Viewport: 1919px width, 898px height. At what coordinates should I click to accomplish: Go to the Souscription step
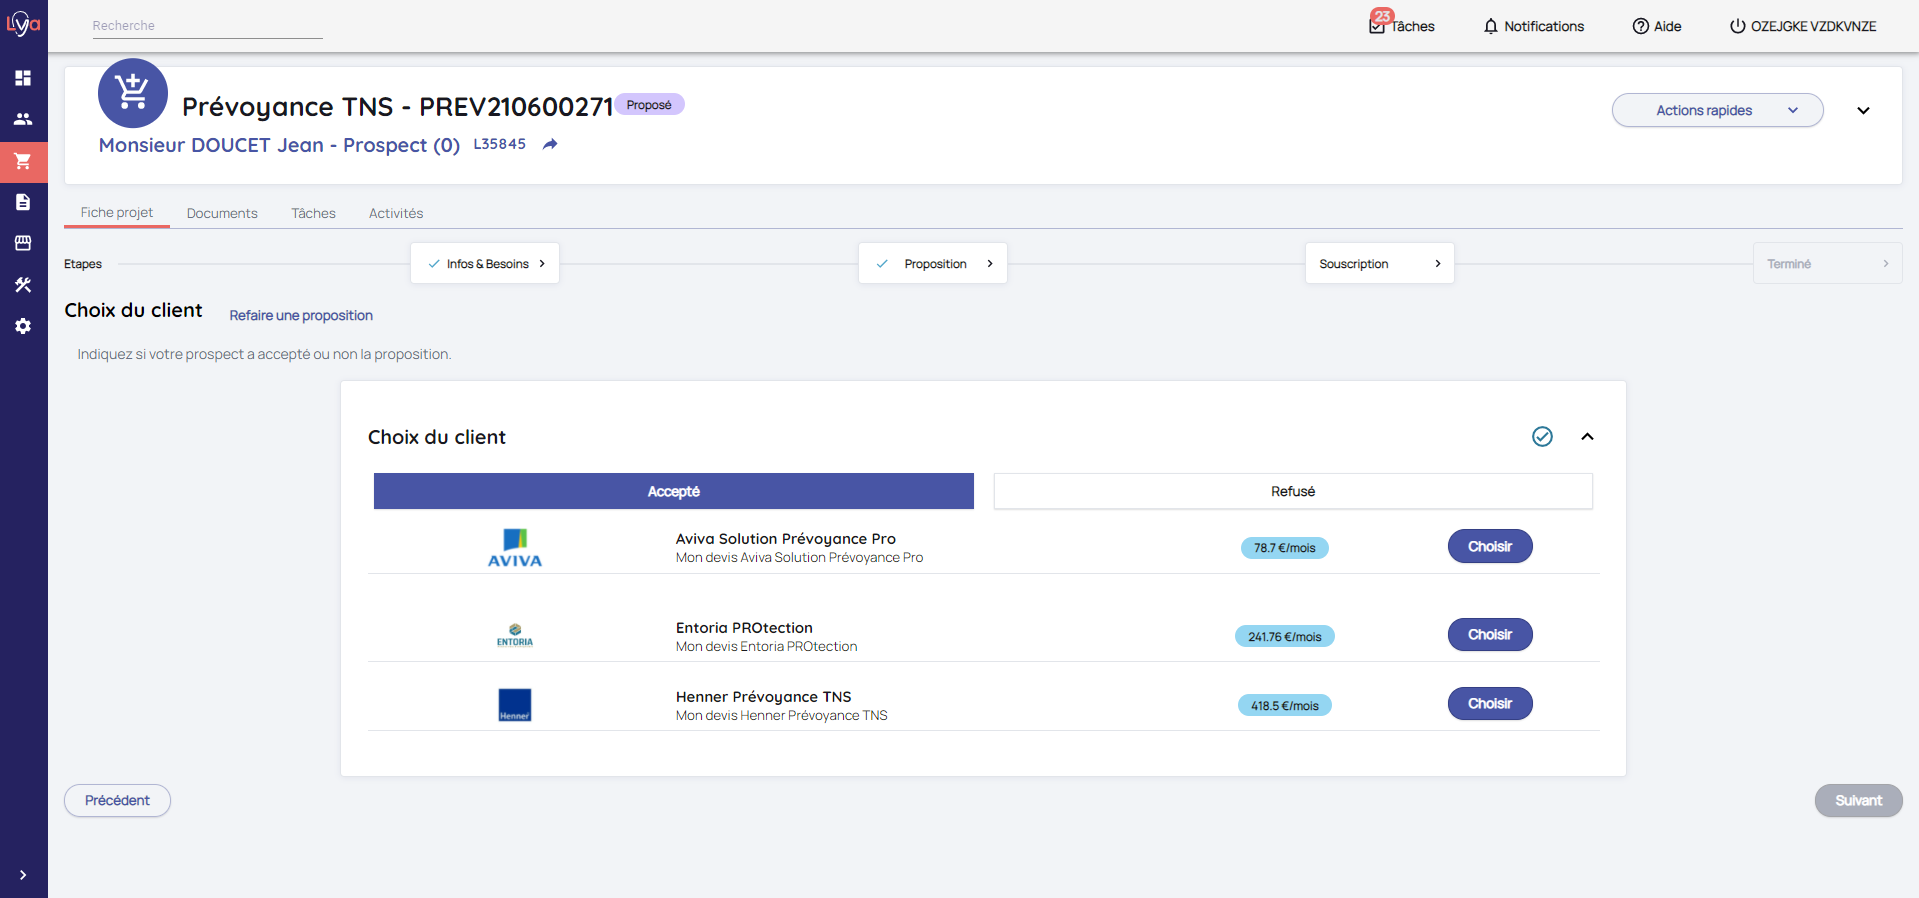pyautogui.click(x=1379, y=264)
